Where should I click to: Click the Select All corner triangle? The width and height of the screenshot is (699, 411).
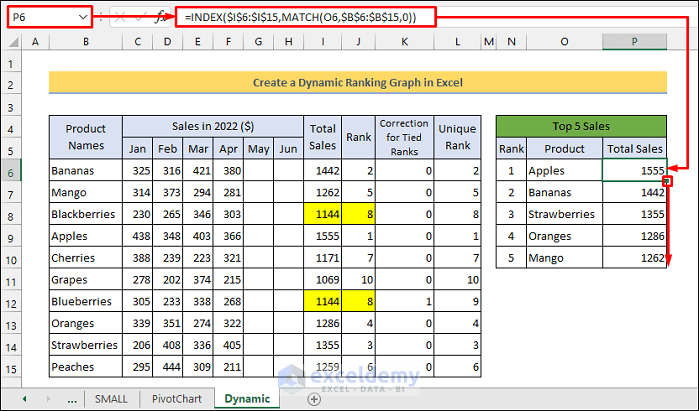tap(13, 42)
